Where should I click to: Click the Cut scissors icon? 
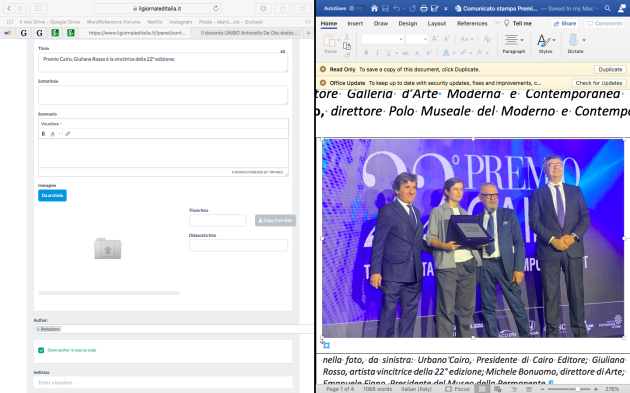[x=347, y=37]
